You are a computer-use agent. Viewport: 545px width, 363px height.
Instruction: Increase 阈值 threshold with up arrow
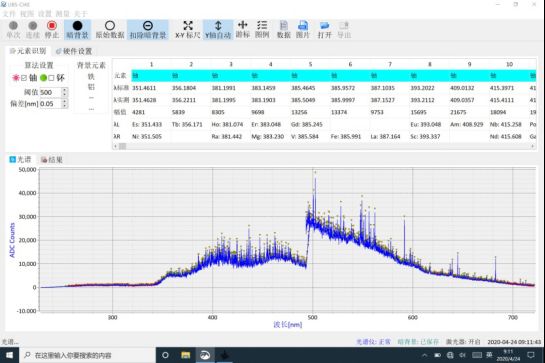[64, 90]
